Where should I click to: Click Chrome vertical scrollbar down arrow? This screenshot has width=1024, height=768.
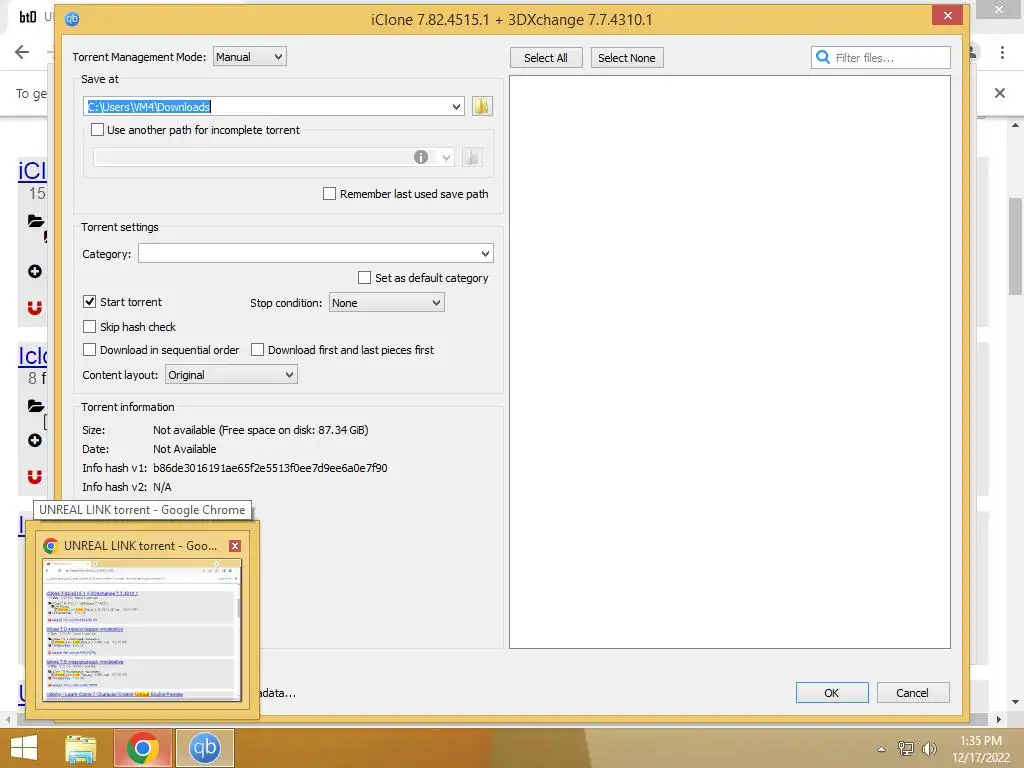(1015, 702)
